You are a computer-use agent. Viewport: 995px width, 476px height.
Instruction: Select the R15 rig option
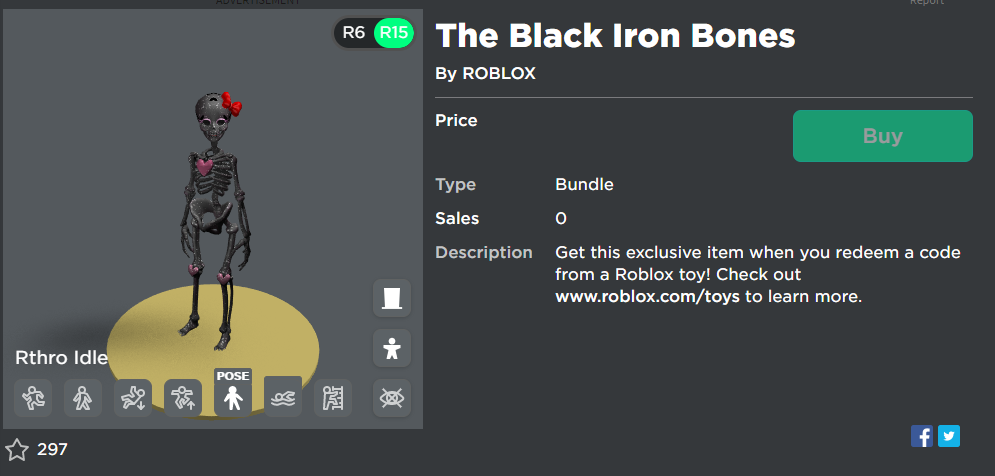394,32
